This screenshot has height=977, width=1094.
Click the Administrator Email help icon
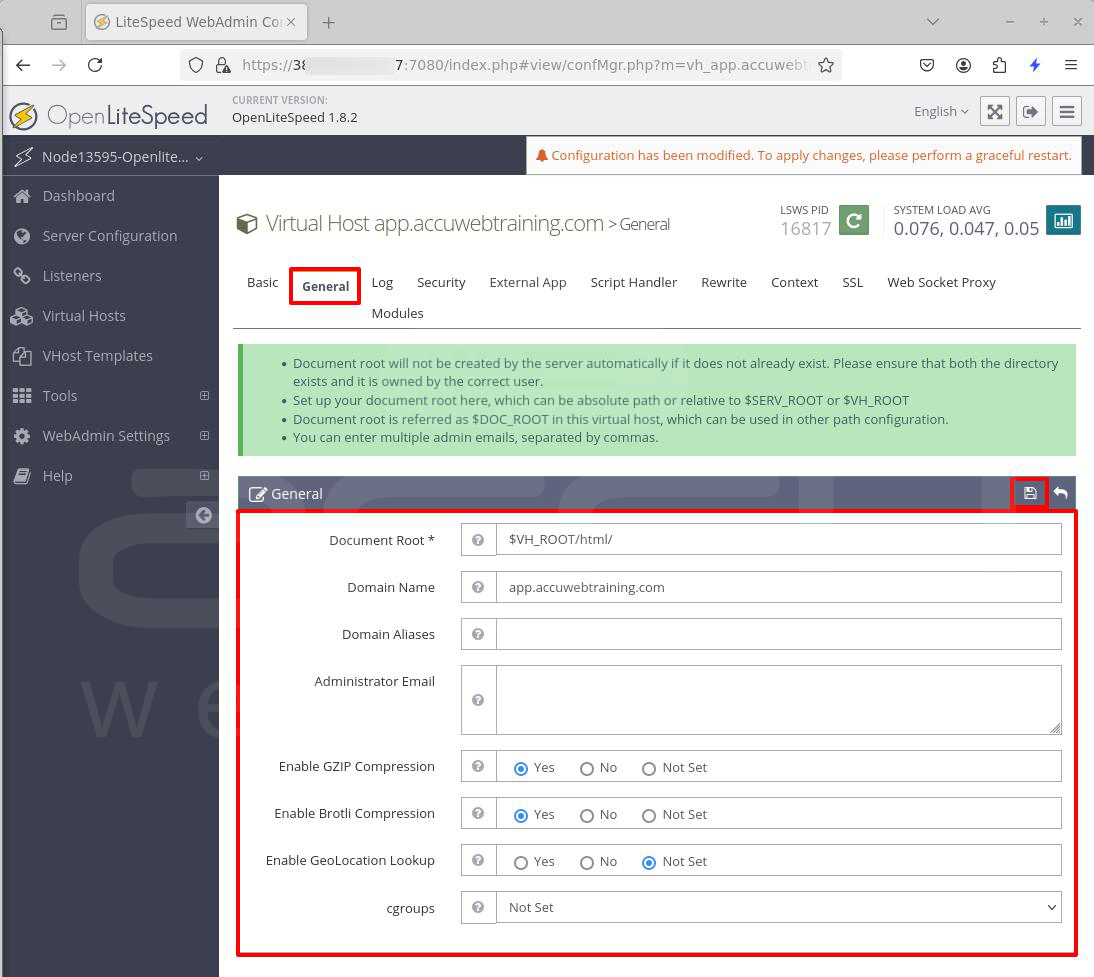coord(478,700)
